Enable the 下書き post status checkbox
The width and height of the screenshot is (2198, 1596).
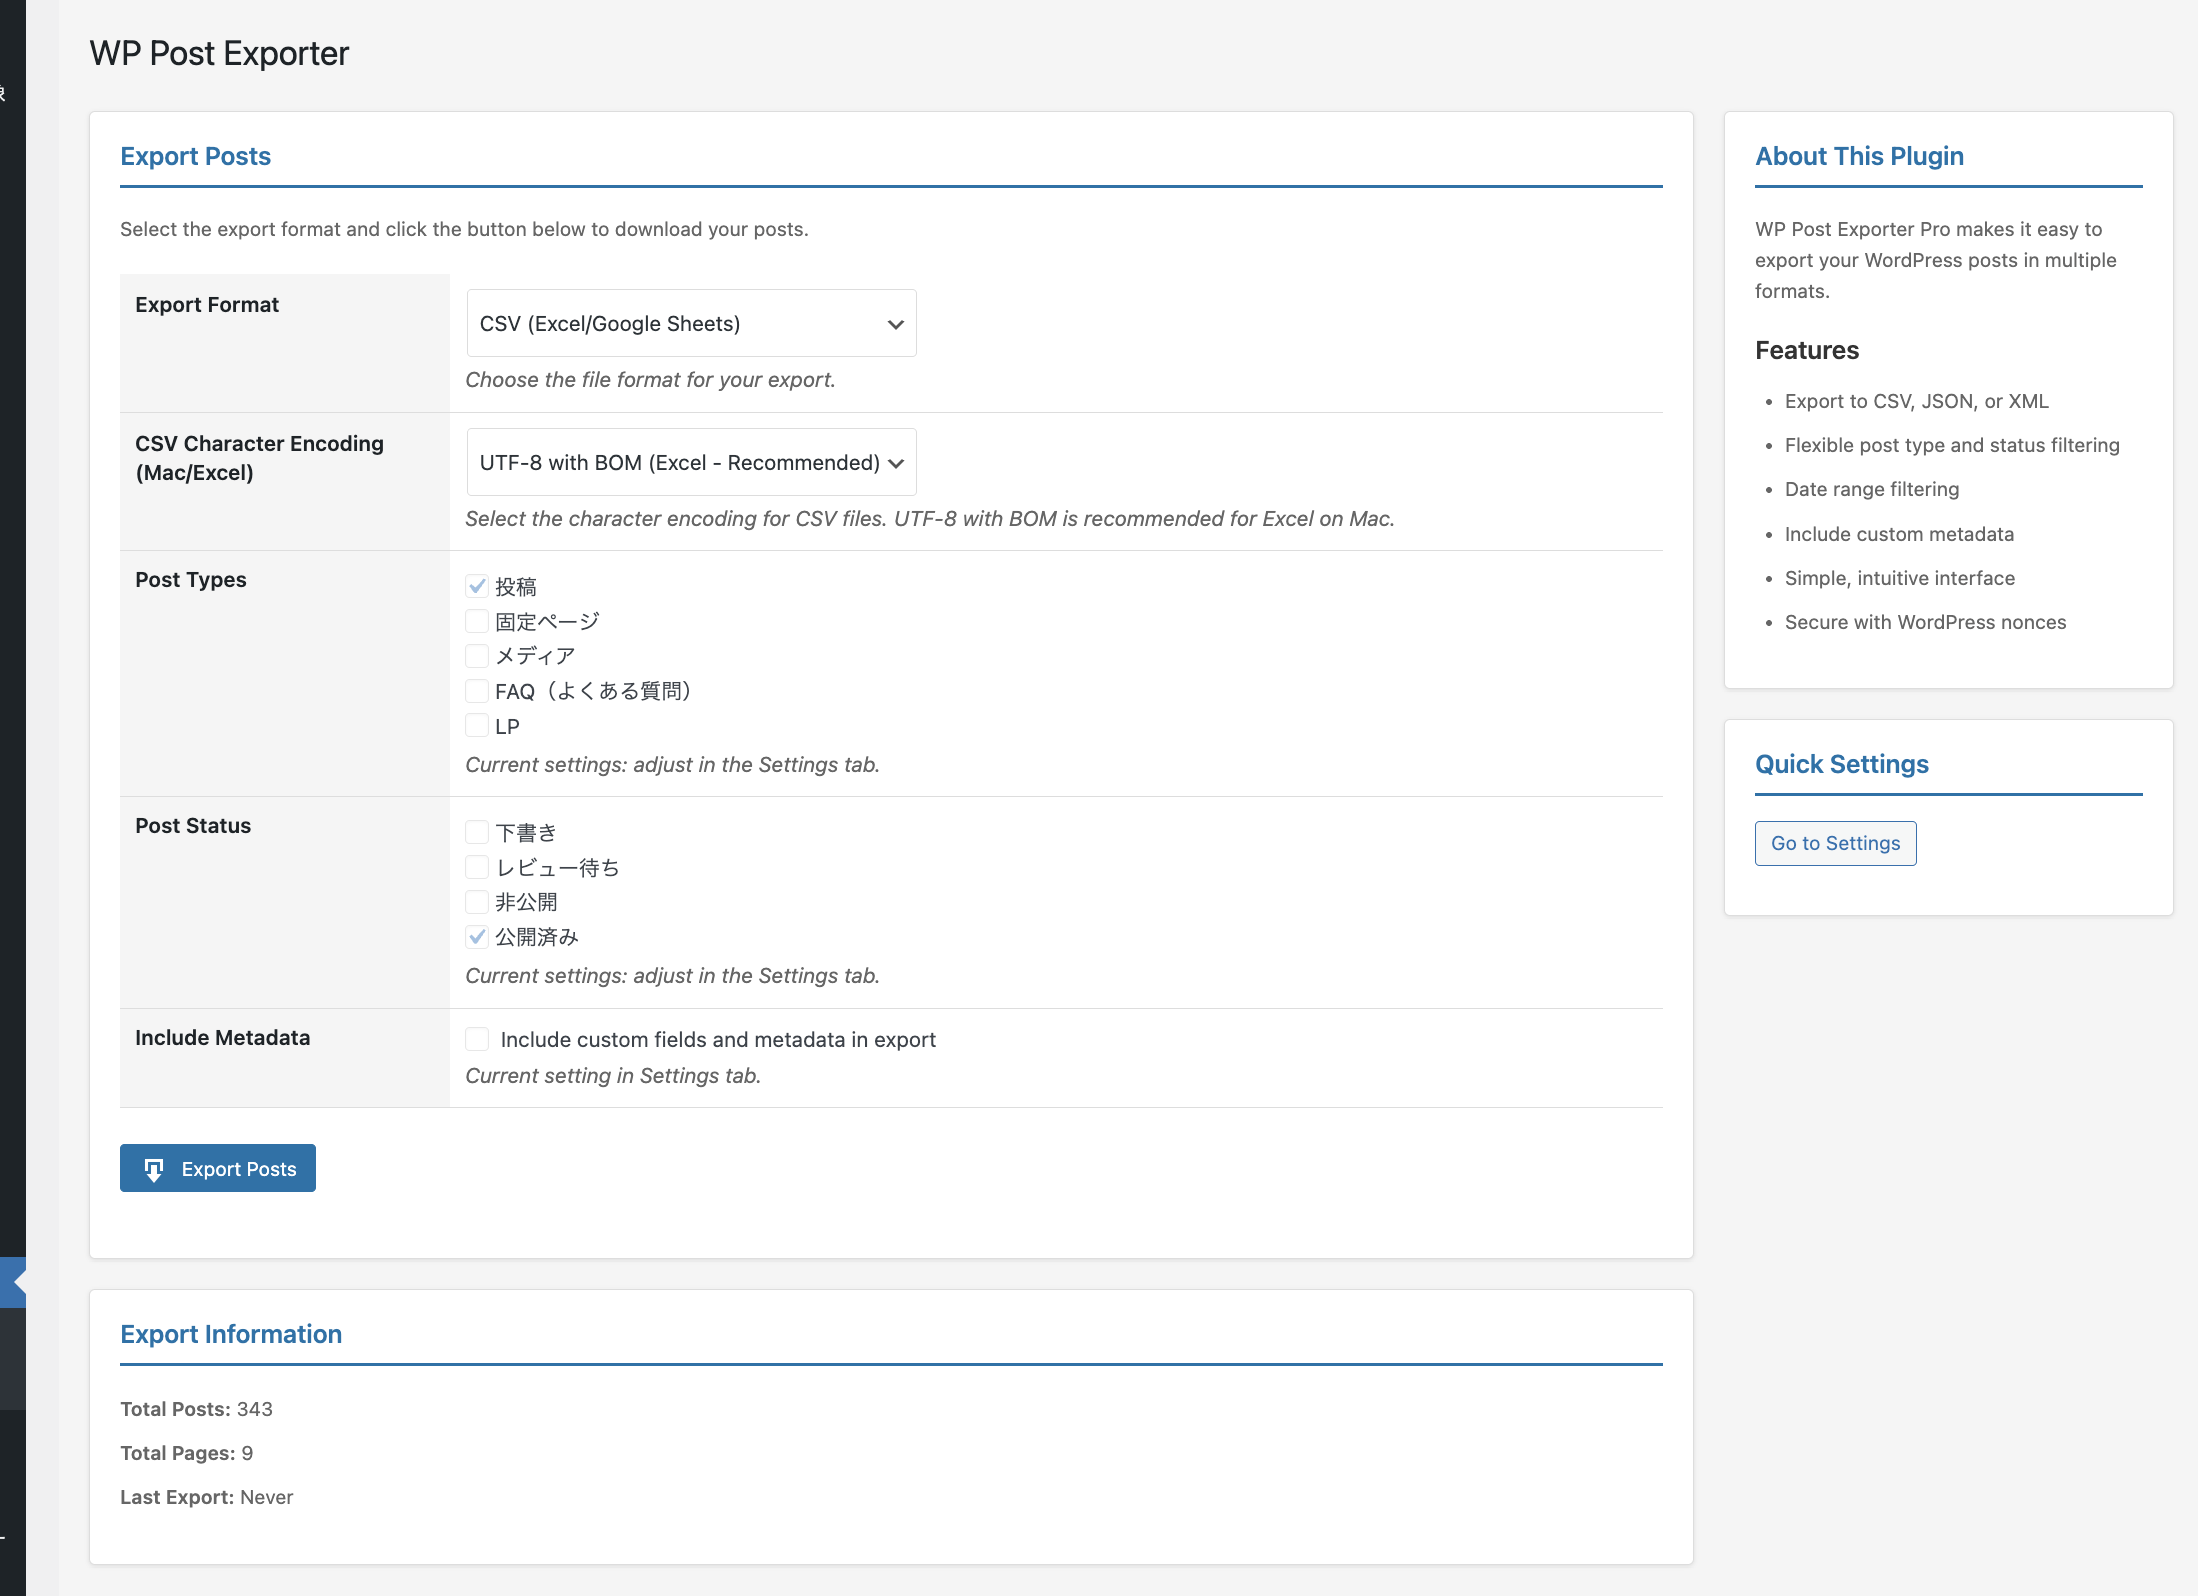pyautogui.click(x=477, y=832)
